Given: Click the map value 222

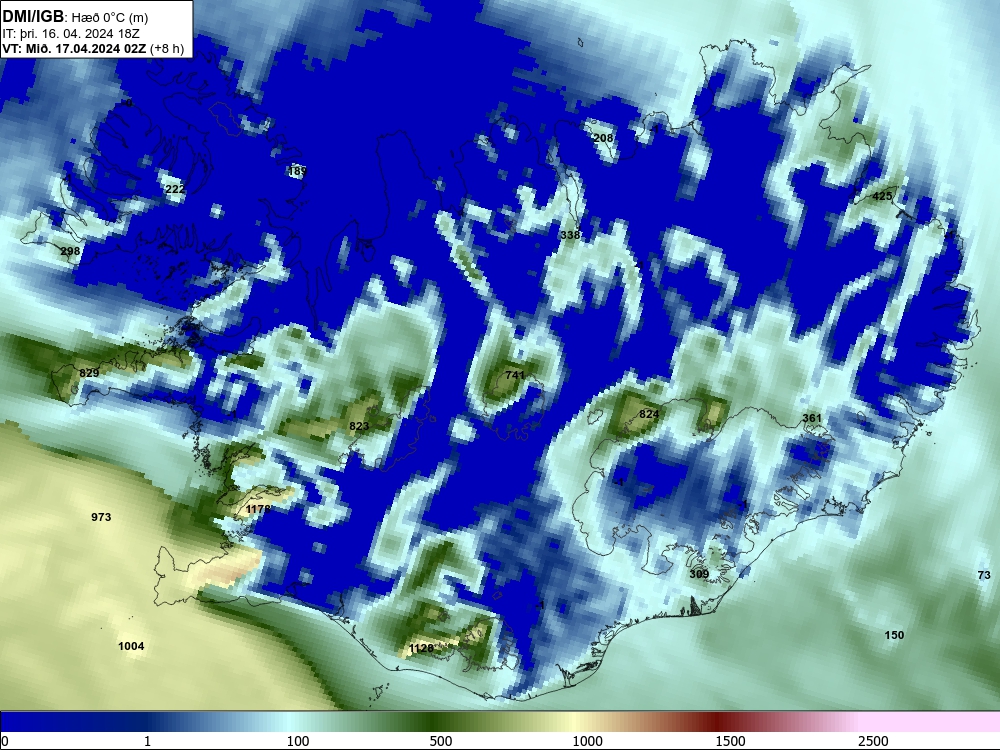Looking at the screenshot, I should pos(175,189).
